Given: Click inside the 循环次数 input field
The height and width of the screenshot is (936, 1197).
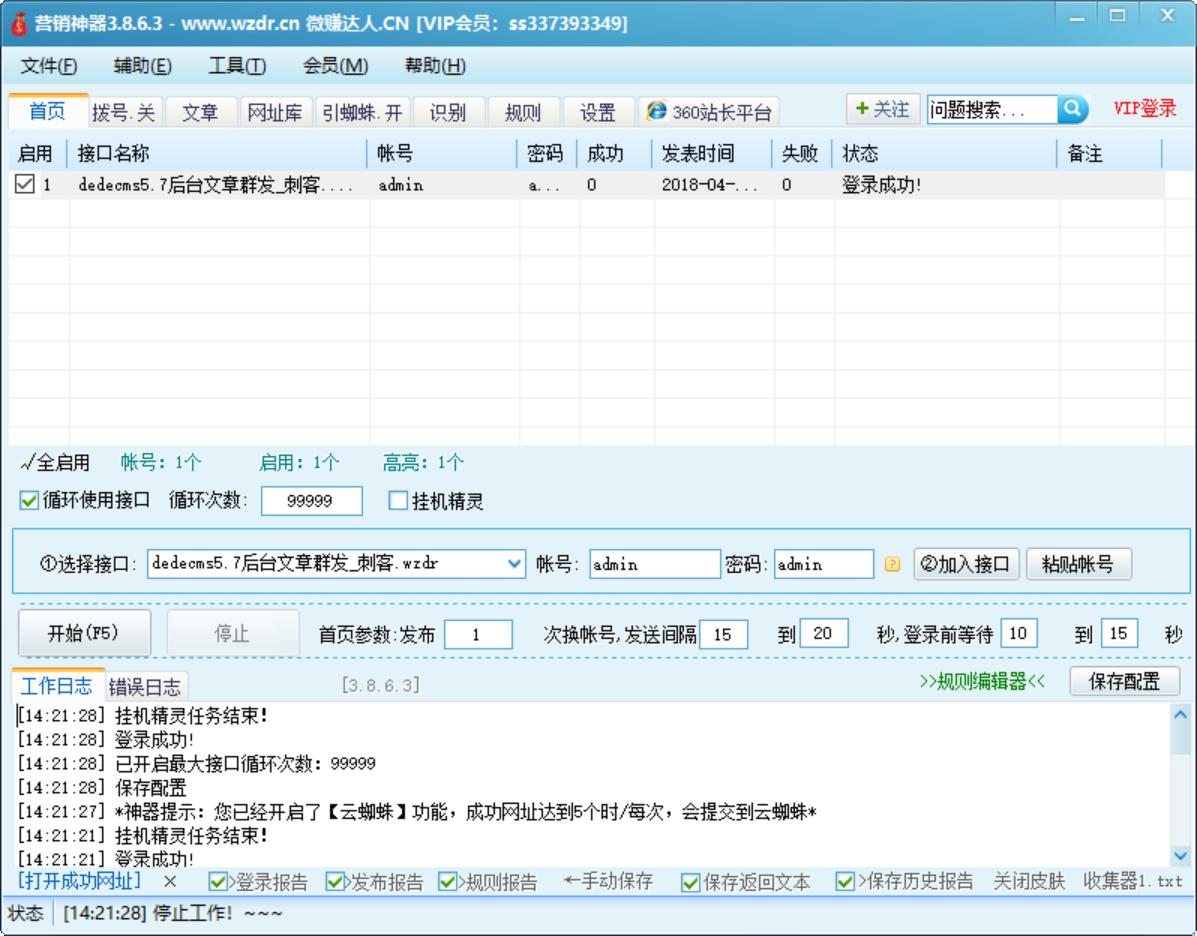Looking at the screenshot, I should (311, 500).
